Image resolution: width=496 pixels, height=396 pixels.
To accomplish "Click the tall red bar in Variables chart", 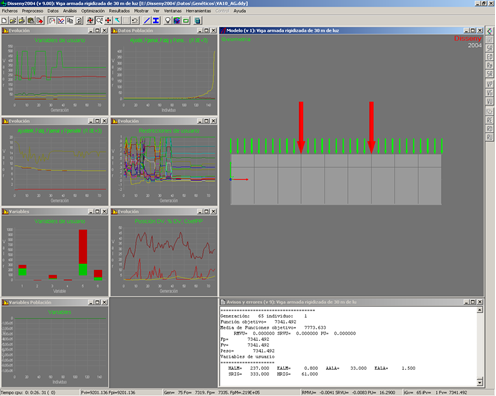I will (x=83, y=247).
